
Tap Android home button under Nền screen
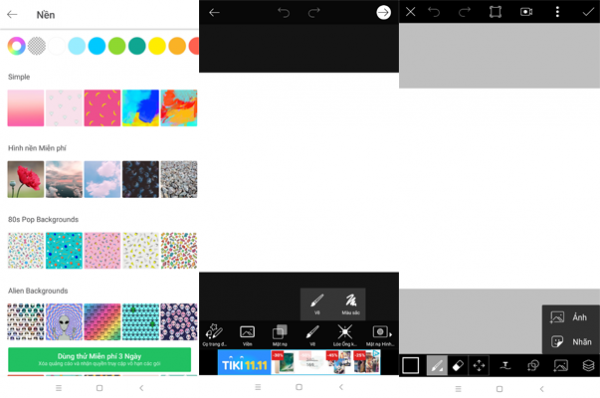tap(99, 388)
